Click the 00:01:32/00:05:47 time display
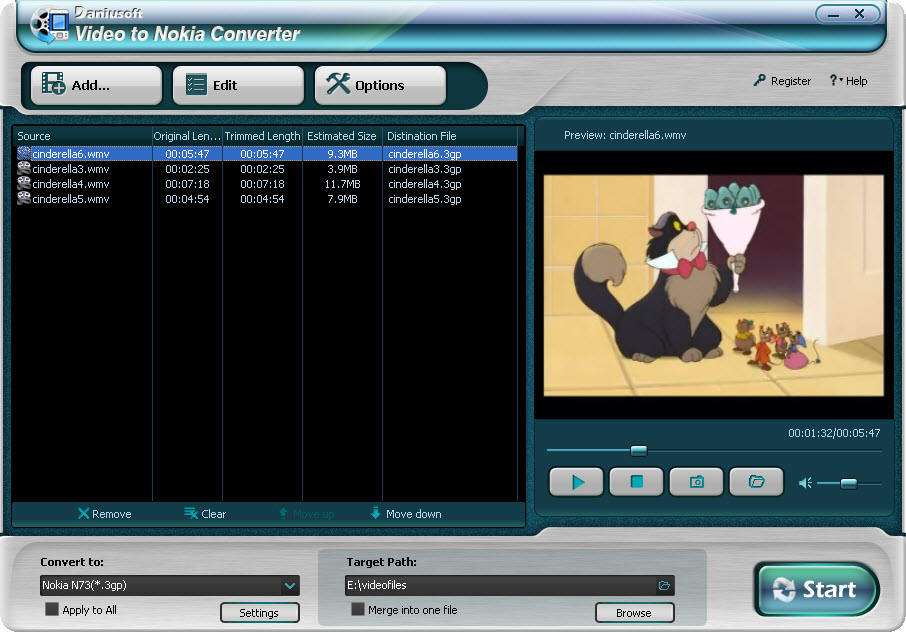This screenshot has width=906, height=632. pyautogui.click(x=834, y=433)
